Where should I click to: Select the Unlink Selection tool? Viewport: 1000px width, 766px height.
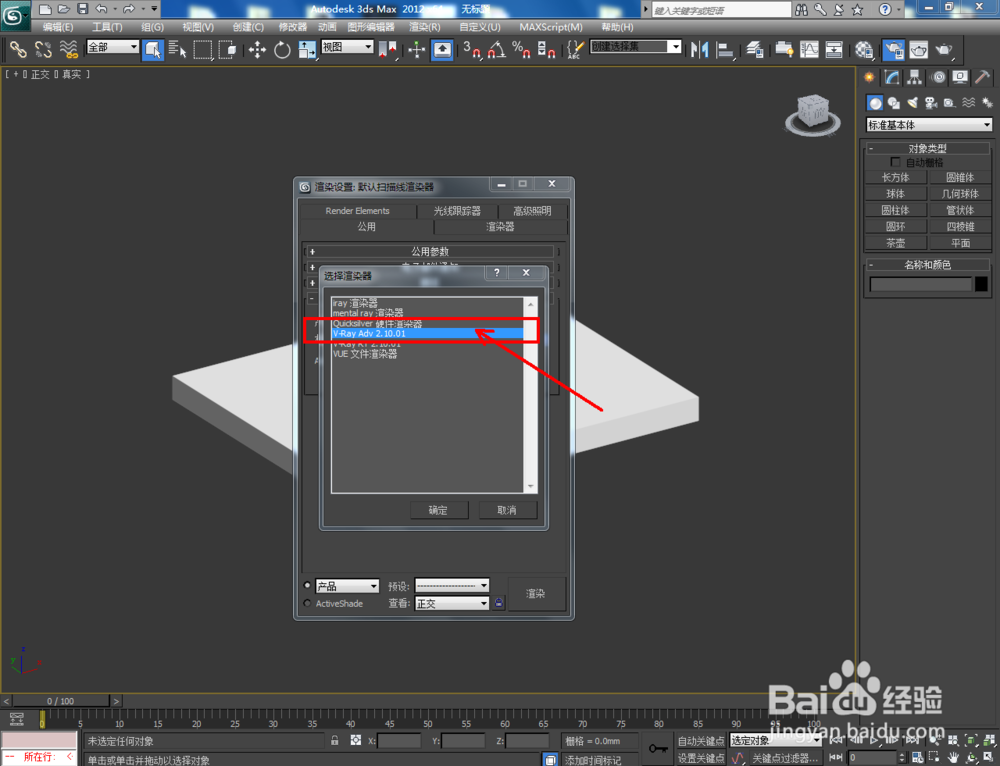point(43,49)
